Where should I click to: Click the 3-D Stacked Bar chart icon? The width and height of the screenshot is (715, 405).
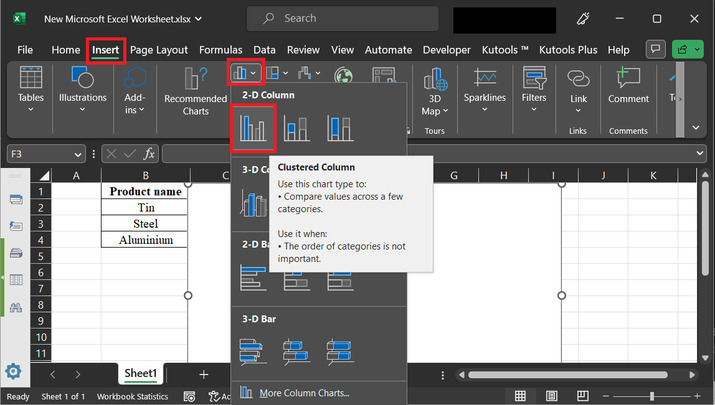pyautogui.click(x=297, y=350)
